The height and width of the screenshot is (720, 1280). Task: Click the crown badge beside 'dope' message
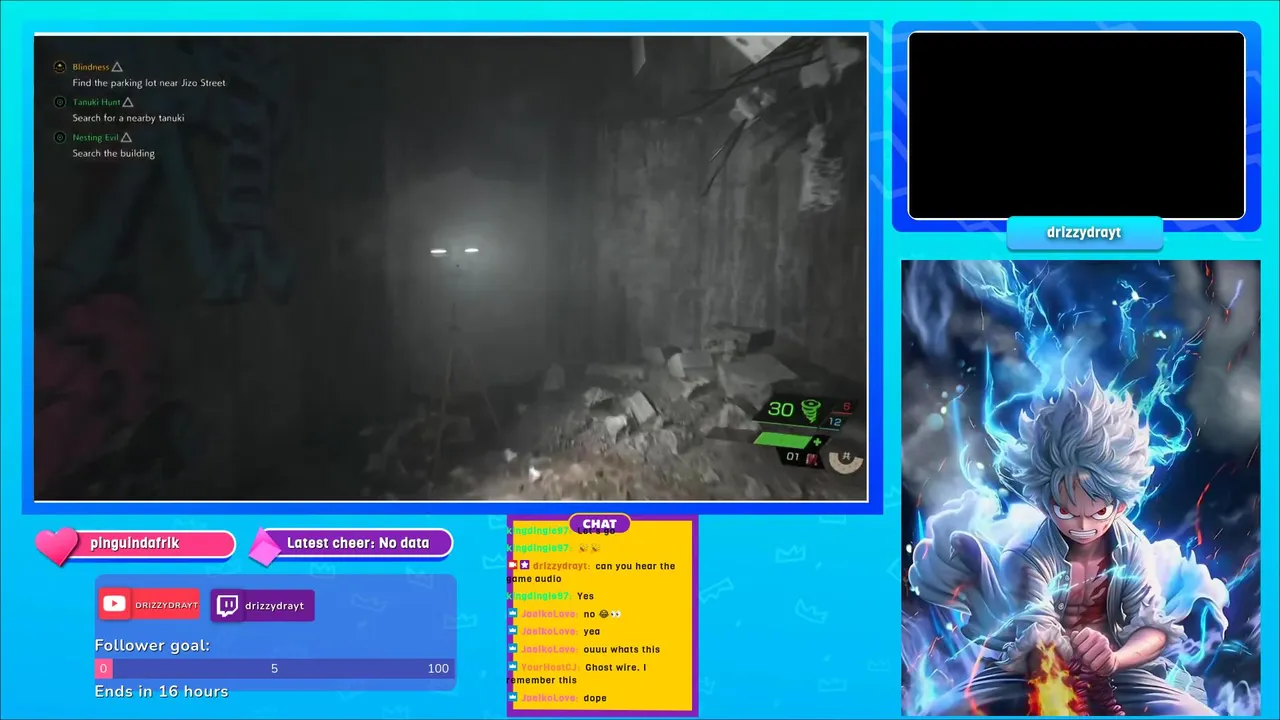tap(513, 697)
